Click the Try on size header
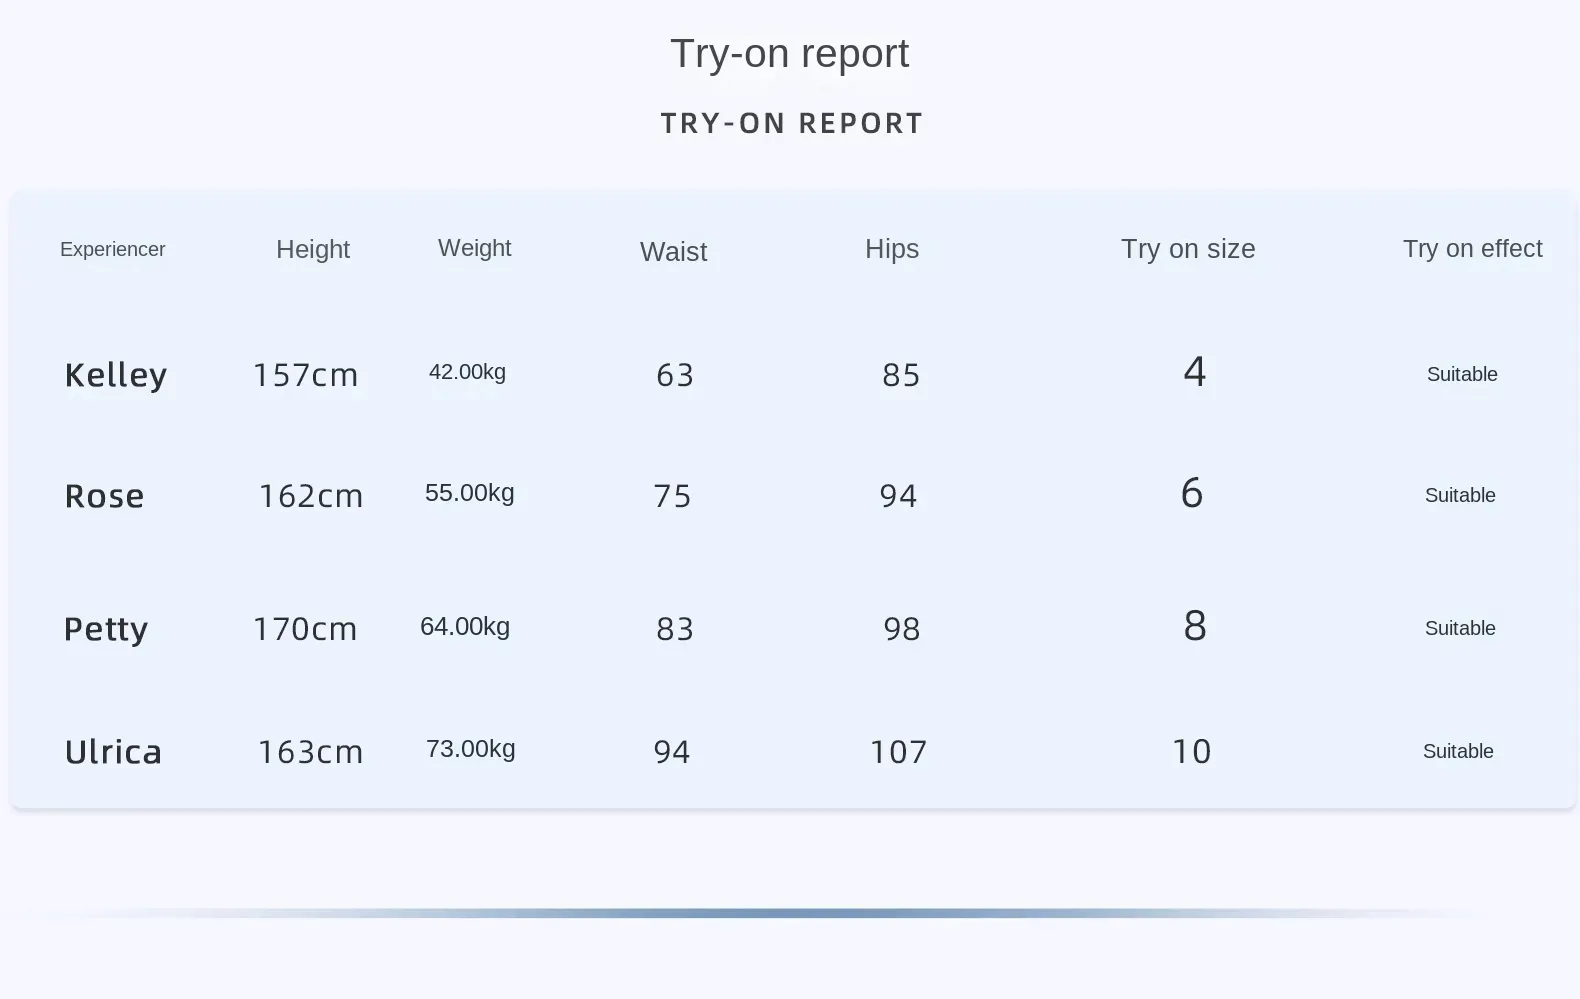 pos(1188,249)
